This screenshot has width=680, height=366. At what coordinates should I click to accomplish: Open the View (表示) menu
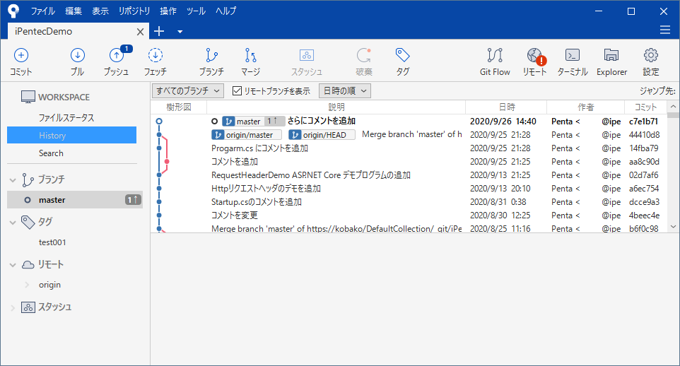click(100, 11)
